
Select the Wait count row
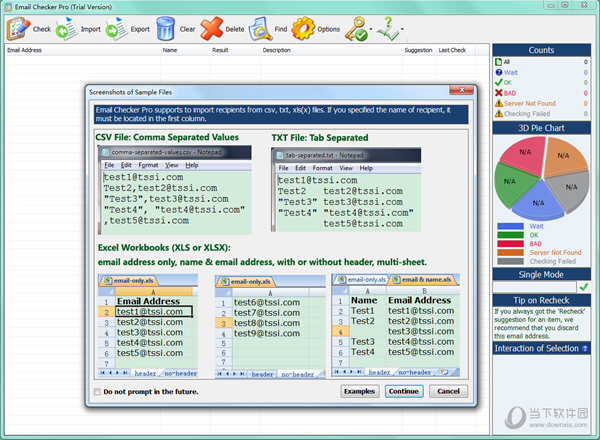pos(541,72)
